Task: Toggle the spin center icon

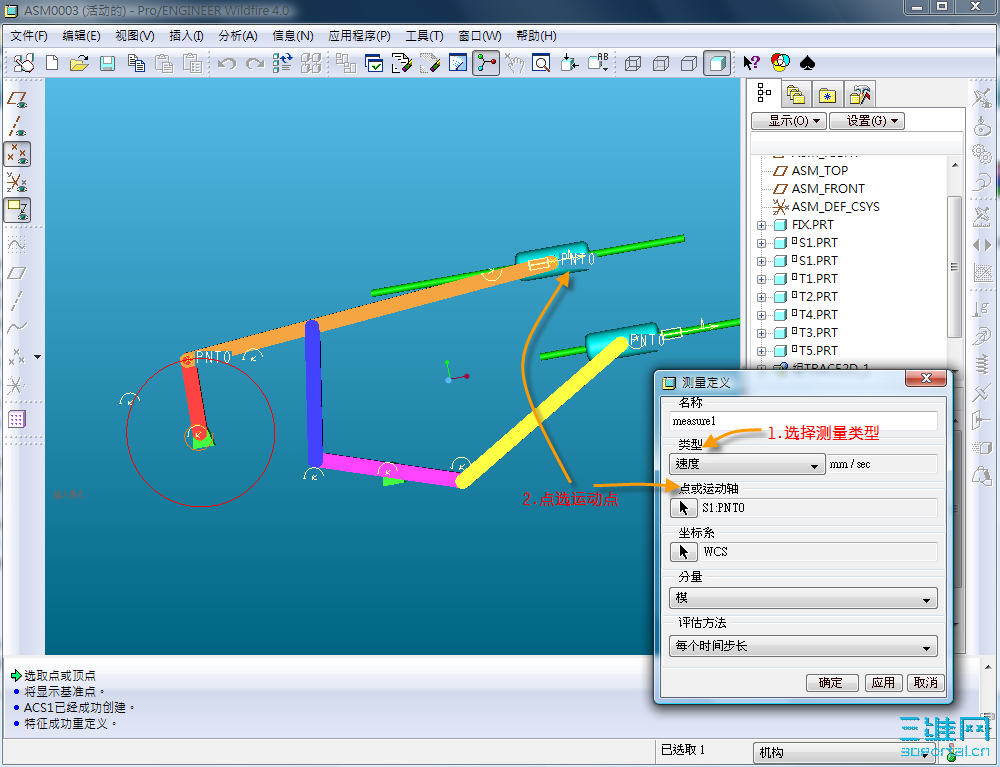Action: 486,63
